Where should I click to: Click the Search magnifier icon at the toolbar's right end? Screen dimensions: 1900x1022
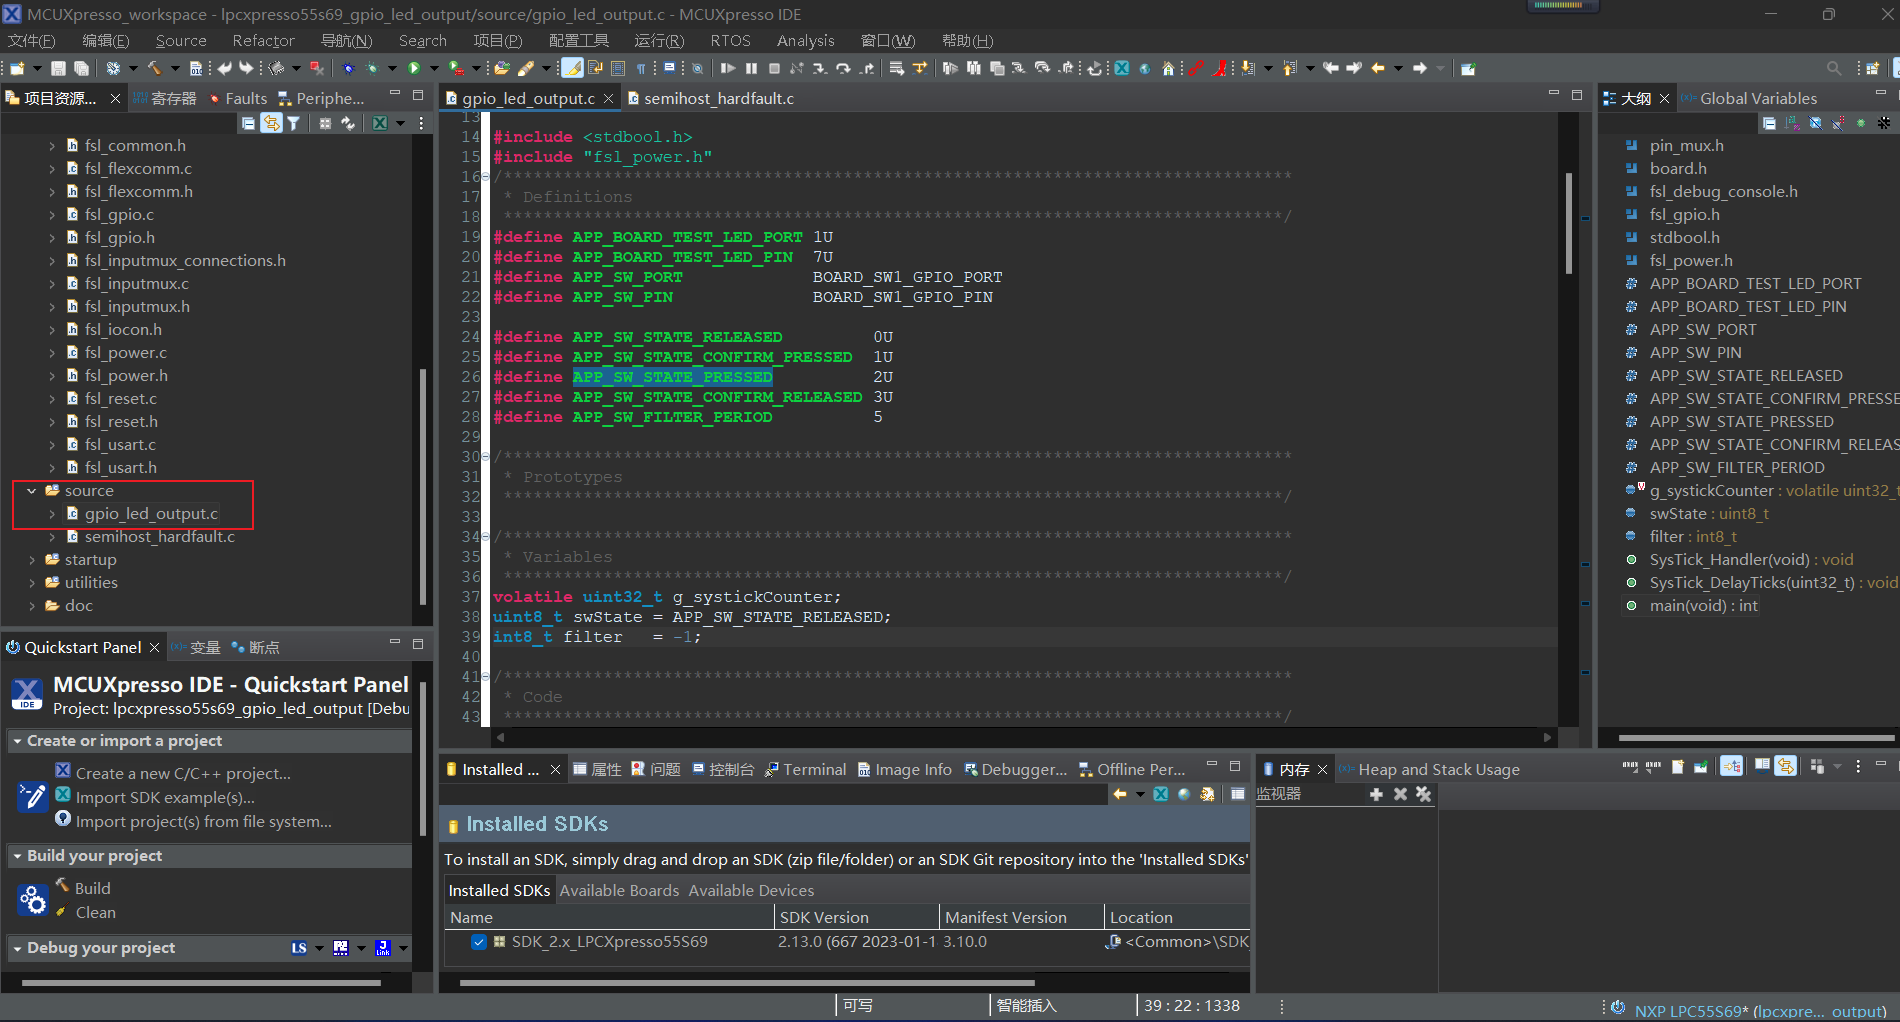pyautogui.click(x=1834, y=68)
